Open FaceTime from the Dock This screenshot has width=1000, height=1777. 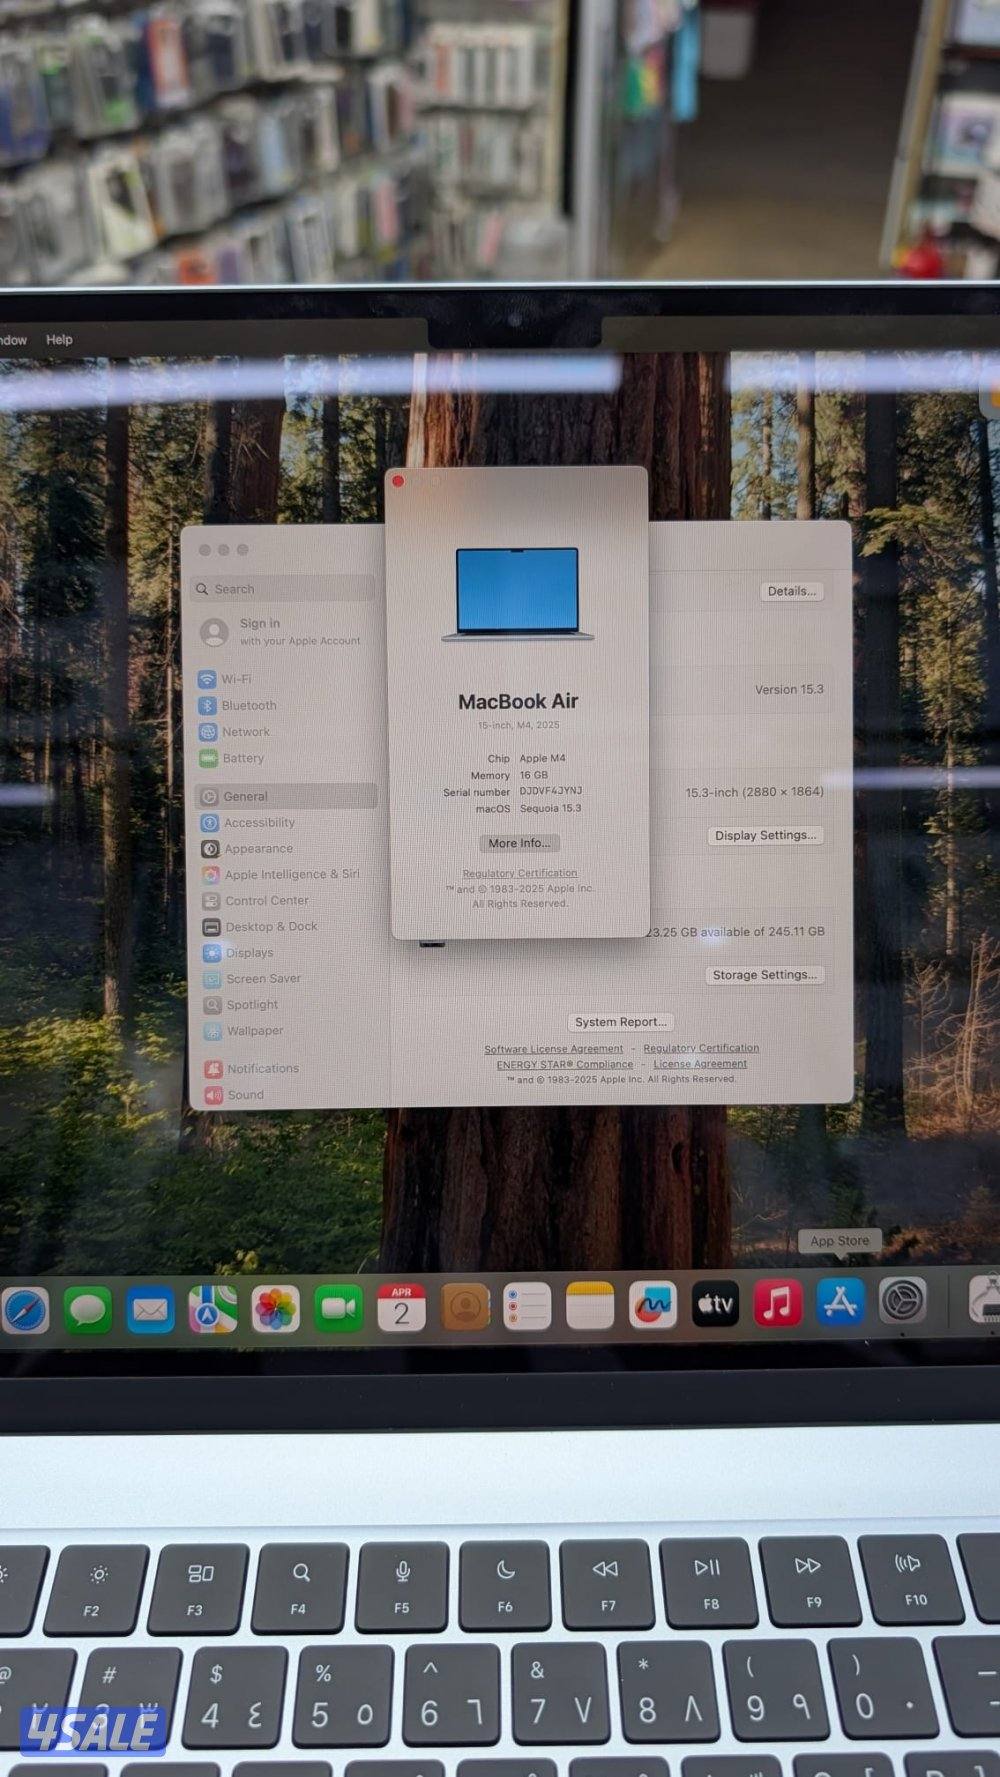[338, 1308]
